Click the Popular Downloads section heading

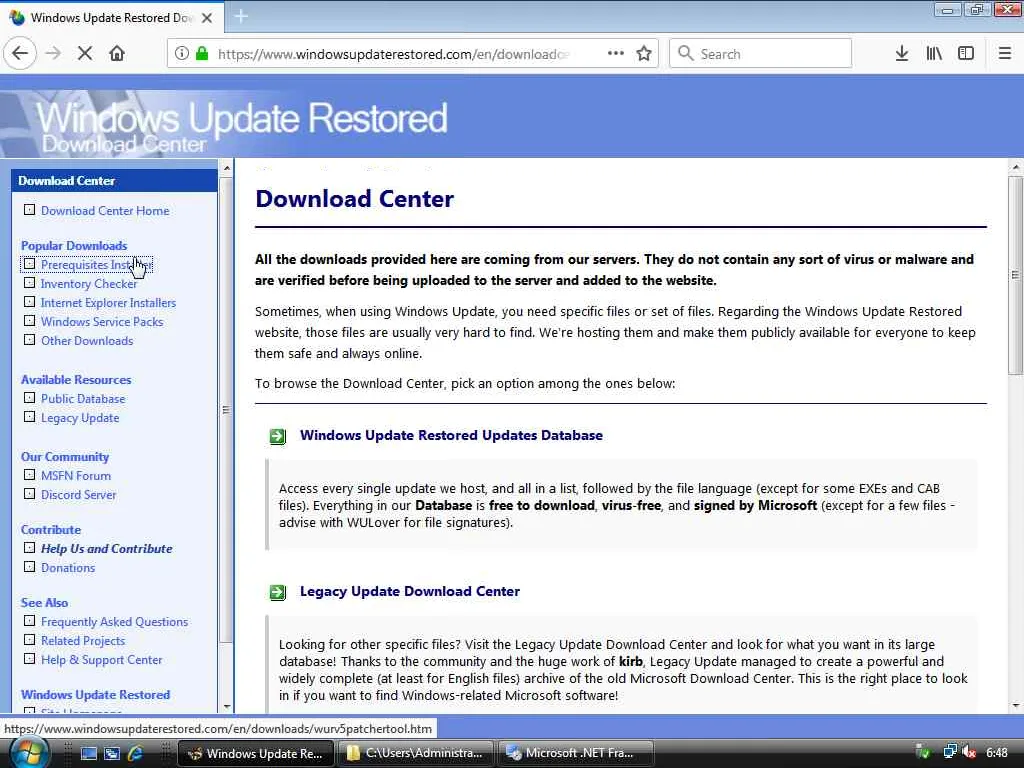74,246
